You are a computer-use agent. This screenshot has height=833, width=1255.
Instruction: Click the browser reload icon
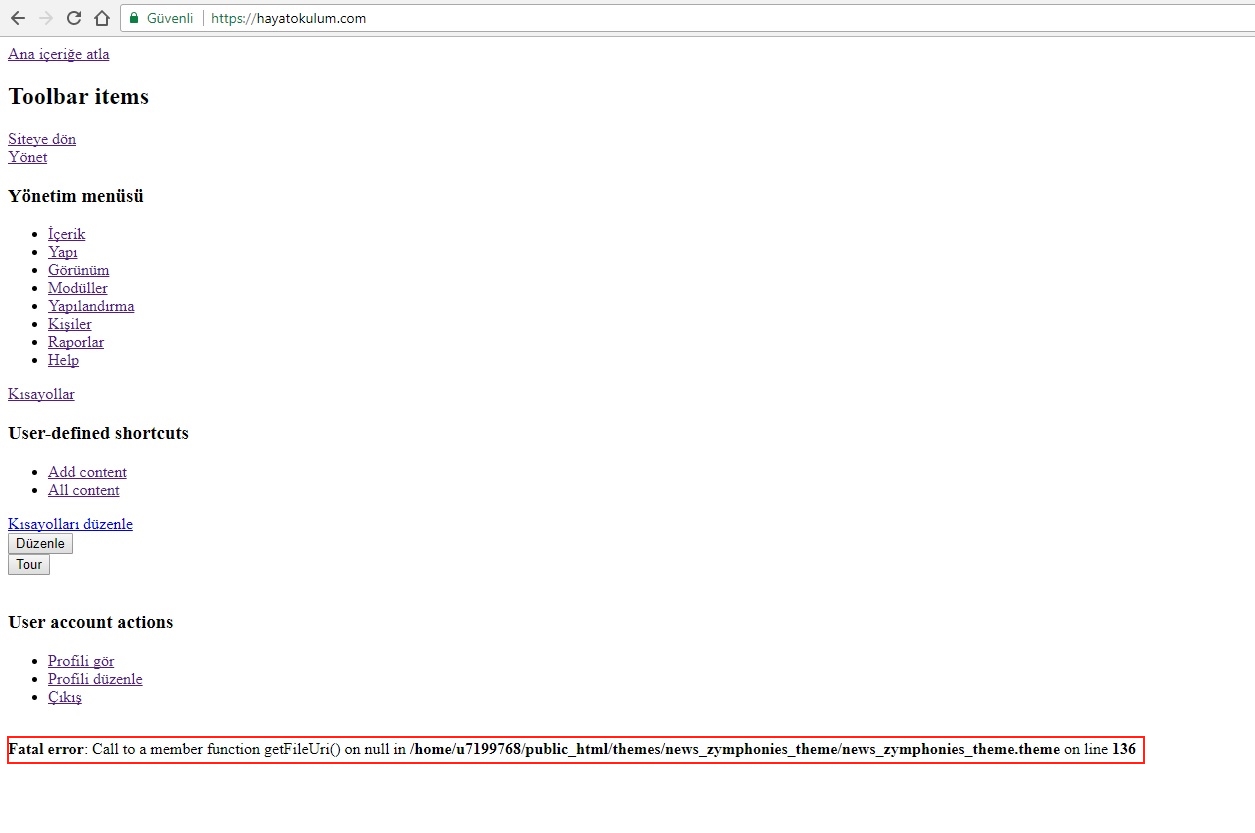73,18
